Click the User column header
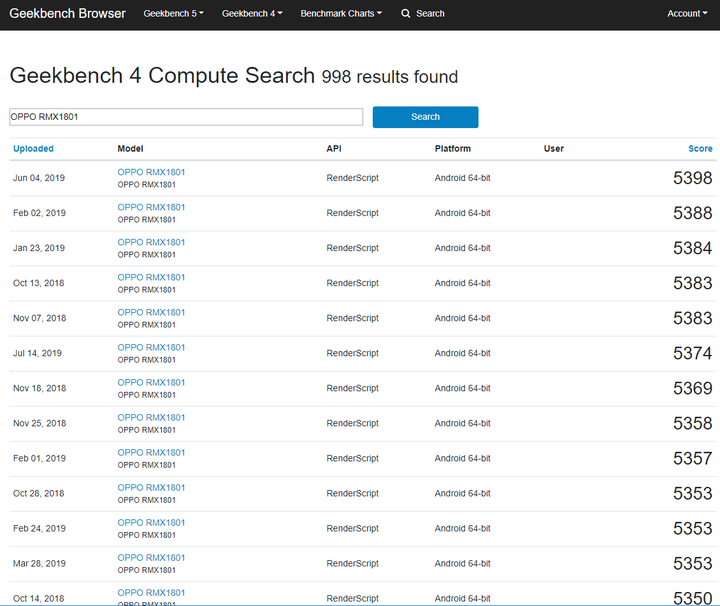Viewport: 720px width, 606px height. [554, 148]
